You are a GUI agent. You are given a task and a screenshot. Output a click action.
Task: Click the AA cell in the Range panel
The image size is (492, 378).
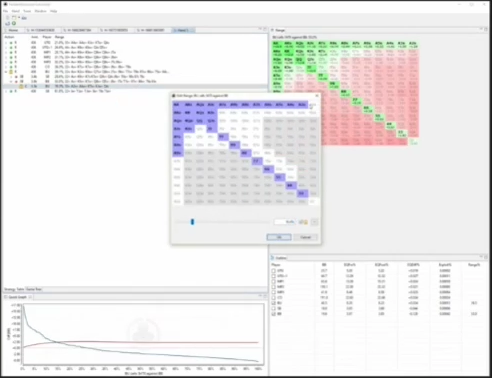tap(277, 45)
